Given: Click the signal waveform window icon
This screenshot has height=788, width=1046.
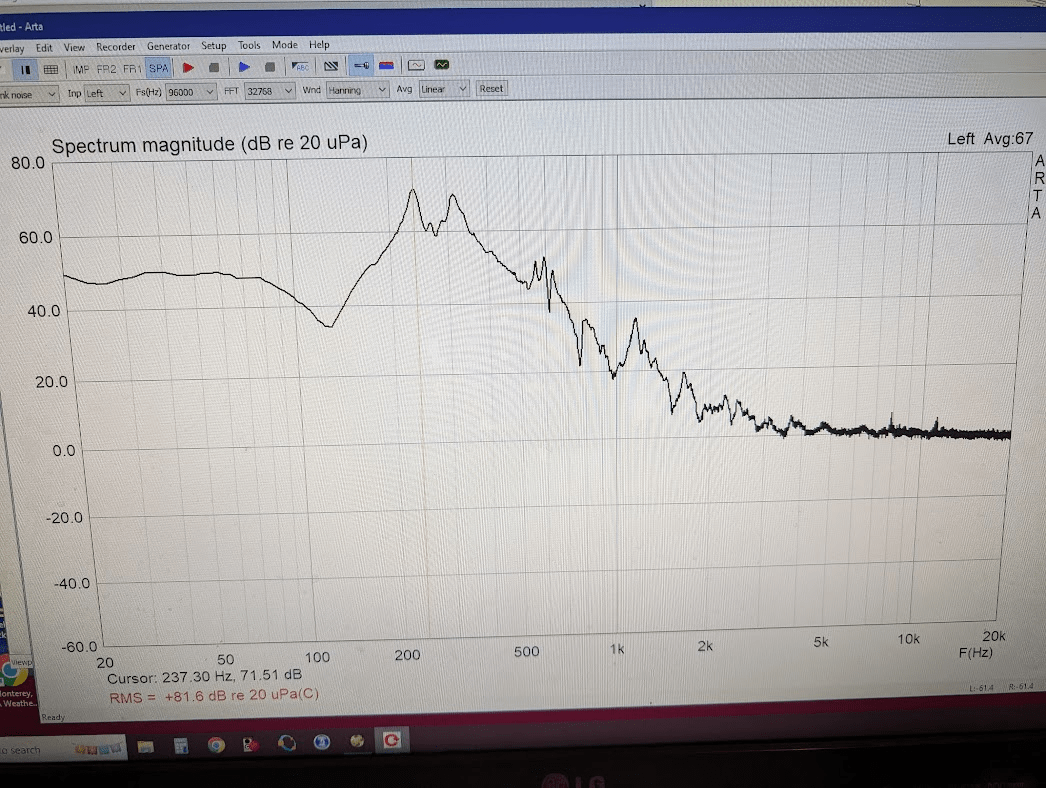Looking at the screenshot, I should 416,65.
